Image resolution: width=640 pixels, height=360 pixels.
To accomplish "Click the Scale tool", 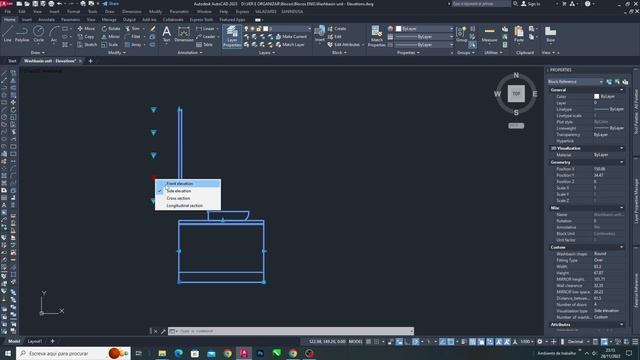I will click(110, 44).
